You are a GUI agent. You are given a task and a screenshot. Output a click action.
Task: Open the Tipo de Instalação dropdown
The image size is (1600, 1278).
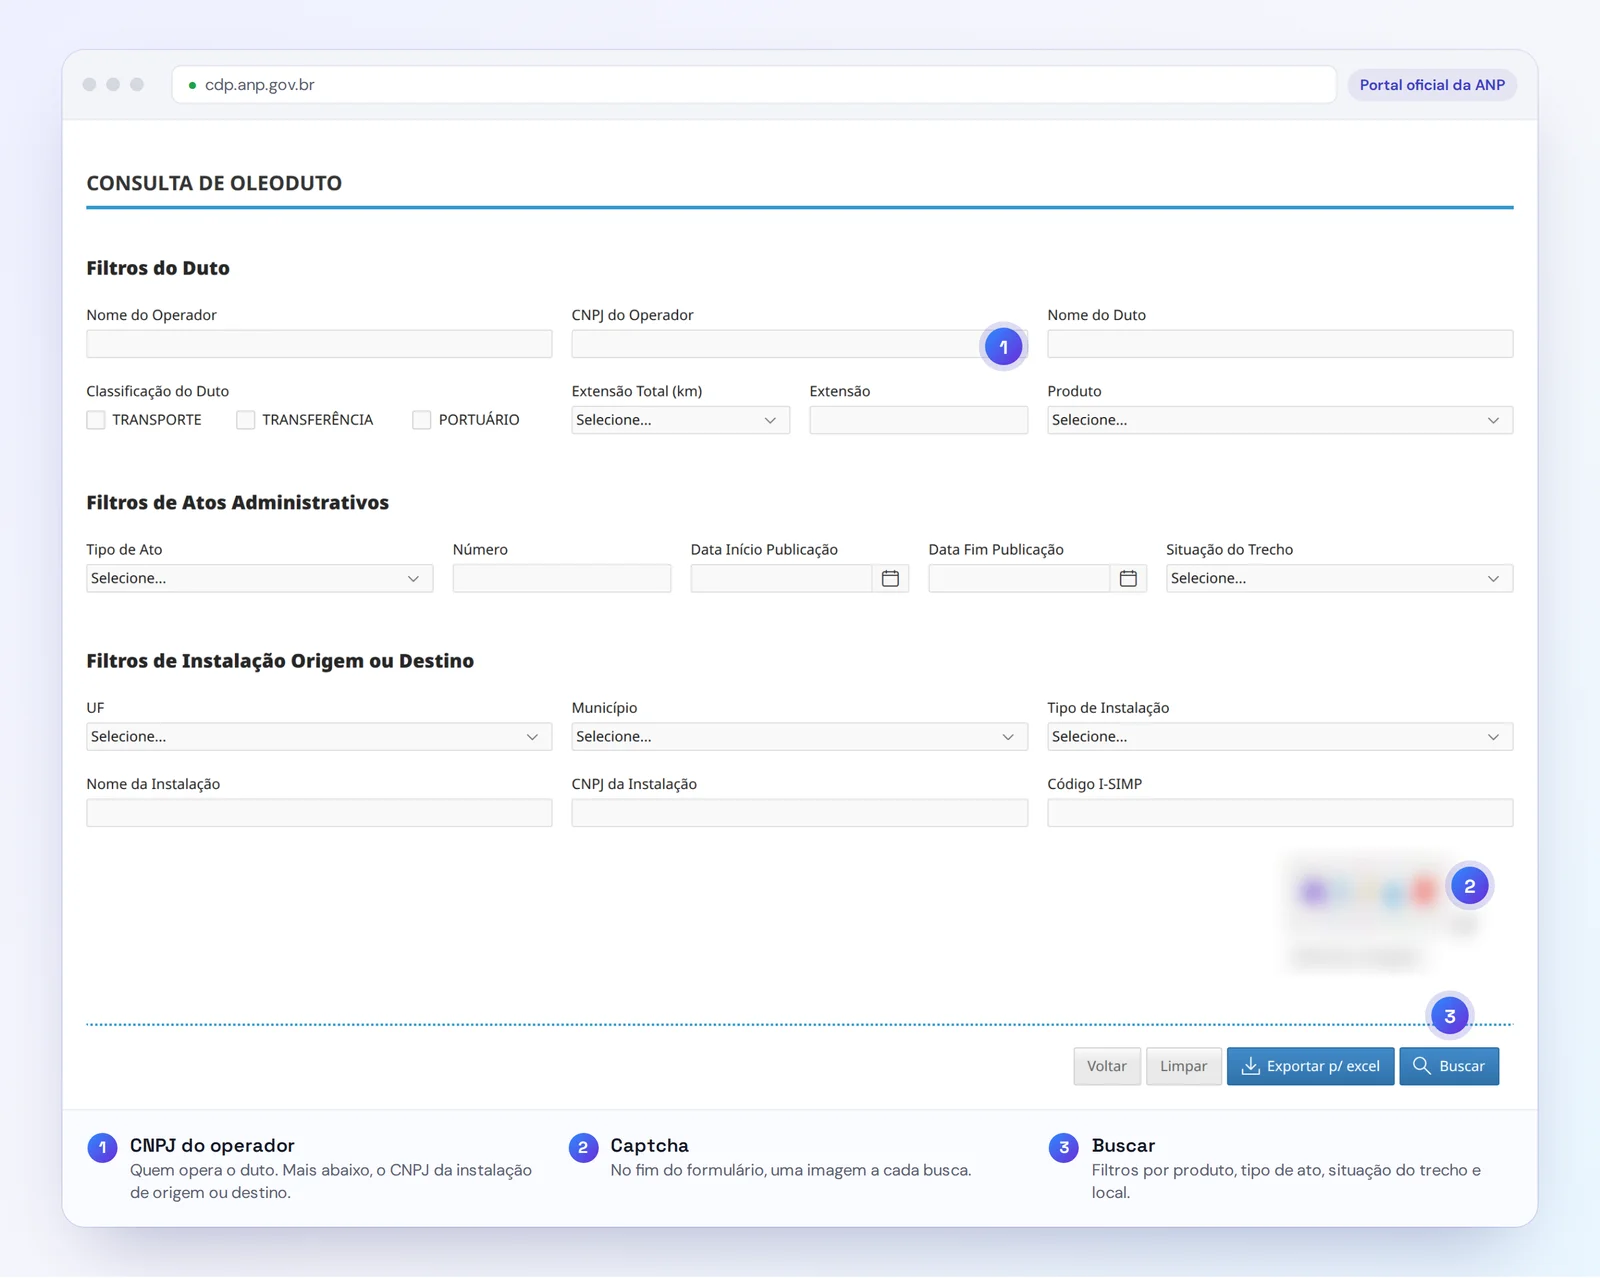tap(1280, 736)
